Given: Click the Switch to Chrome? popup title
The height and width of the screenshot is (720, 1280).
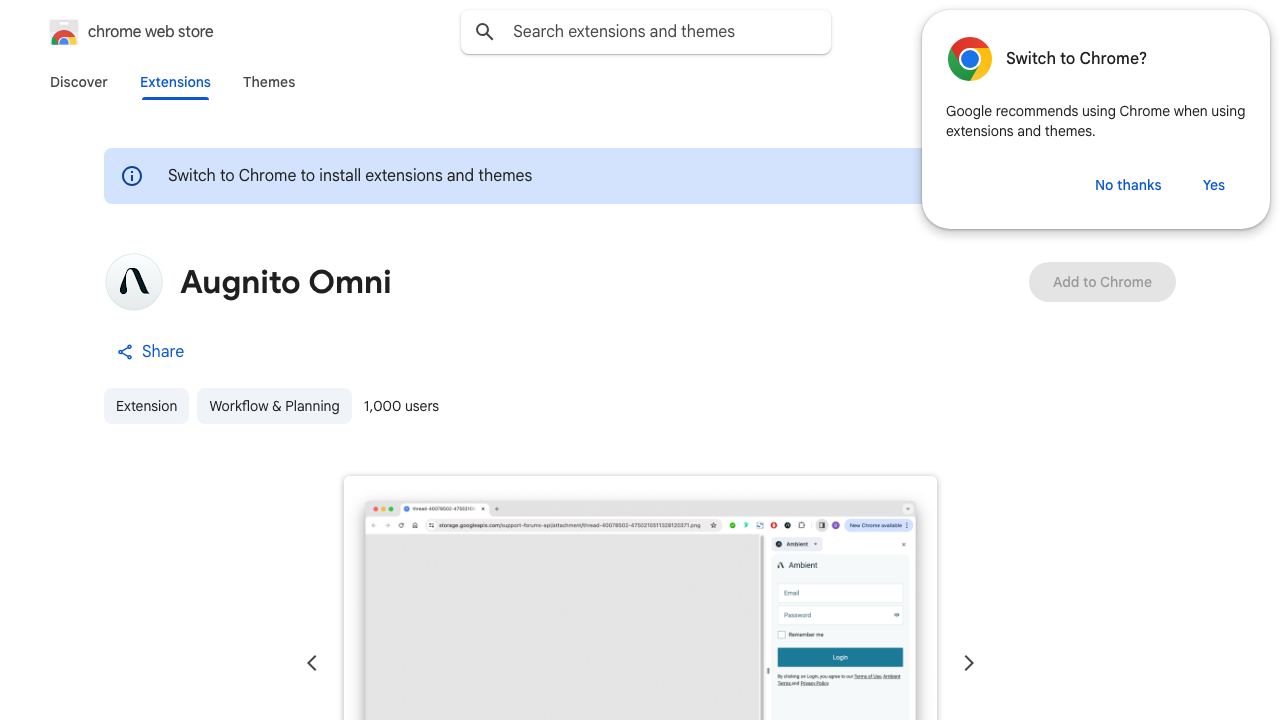Looking at the screenshot, I should click(1076, 59).
